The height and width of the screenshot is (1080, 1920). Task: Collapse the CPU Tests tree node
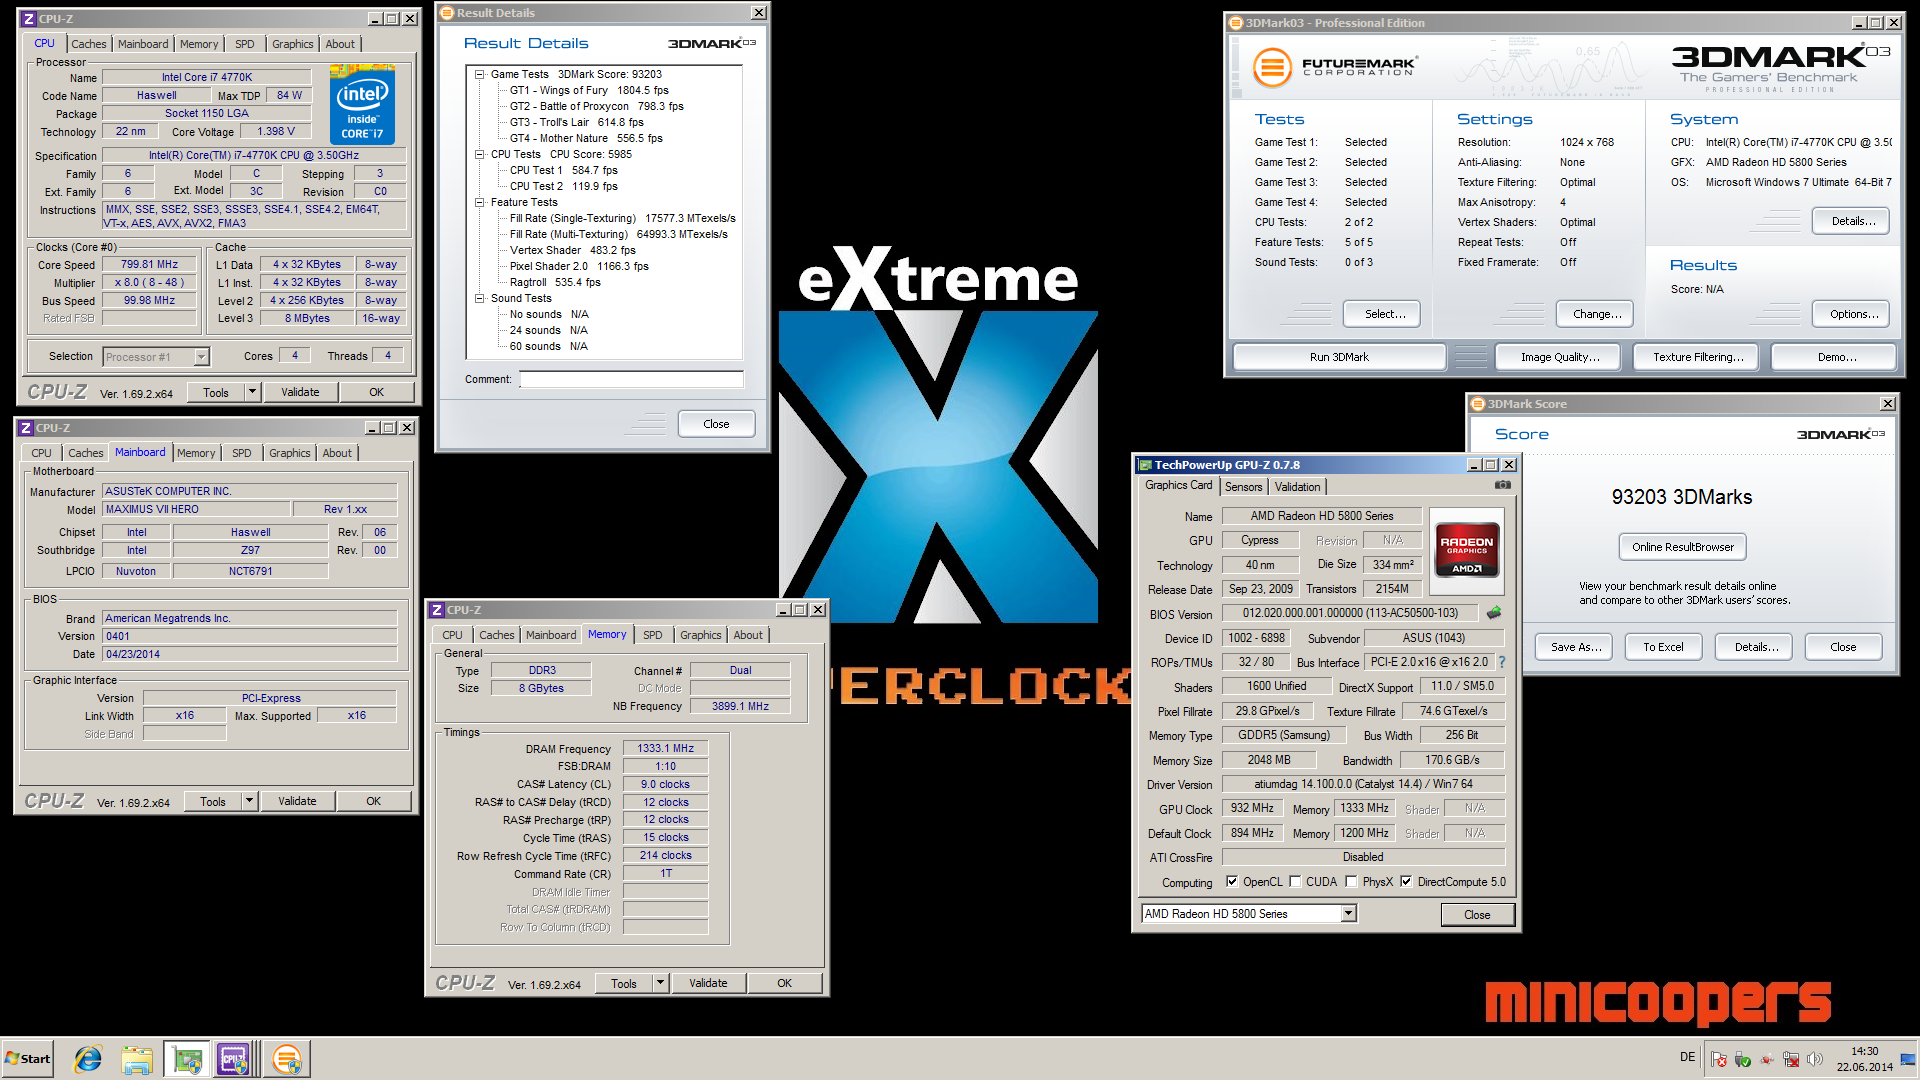click(x=479, y=154)
